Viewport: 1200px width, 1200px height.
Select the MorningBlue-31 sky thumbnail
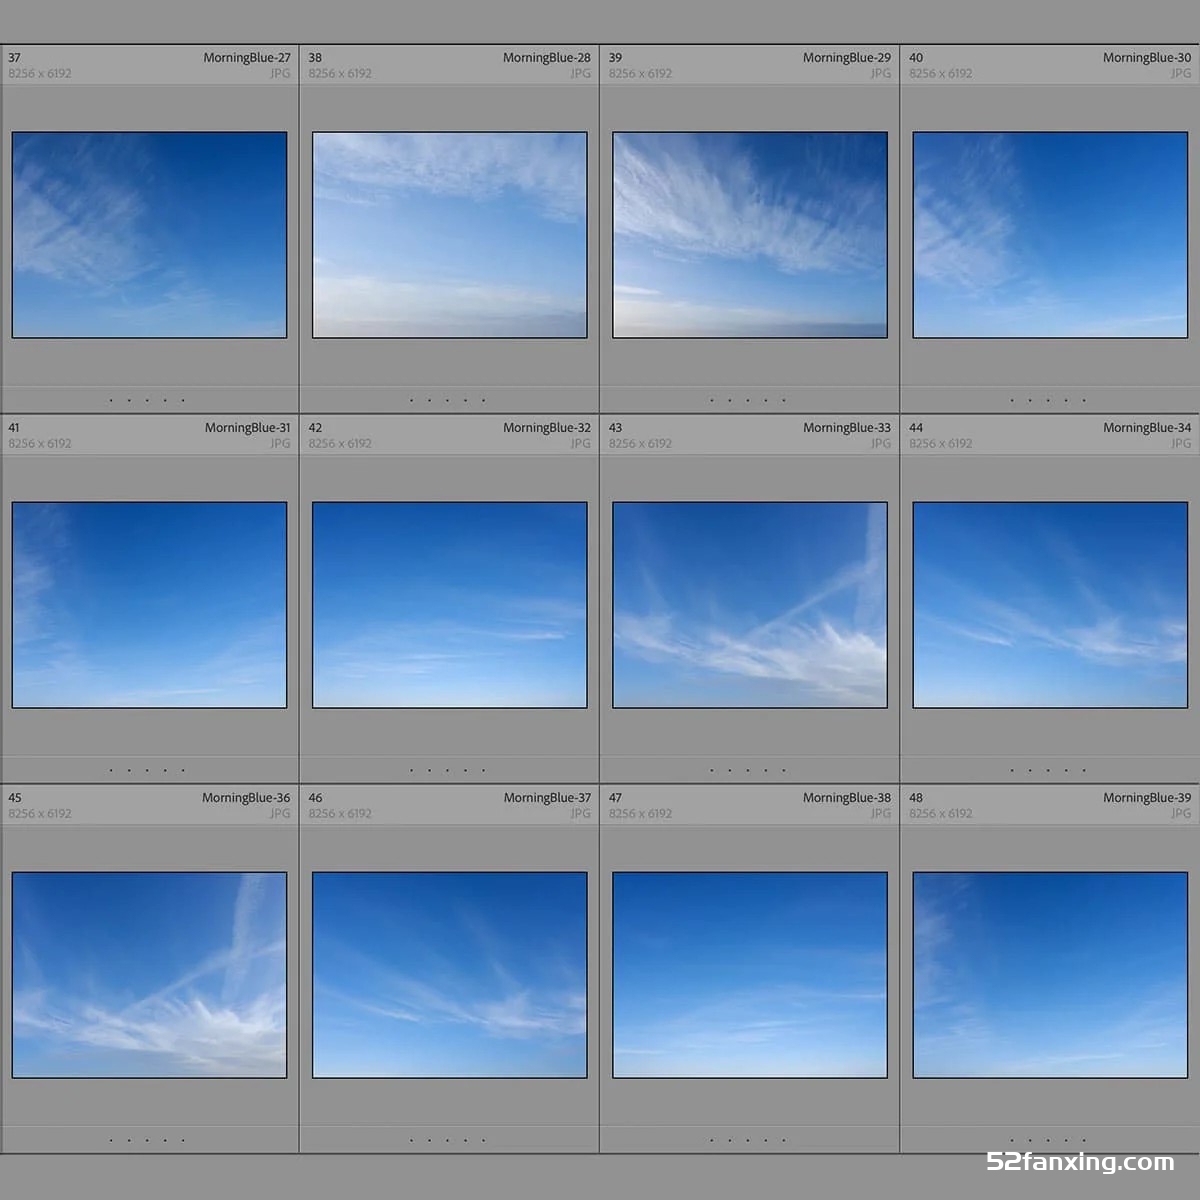pos(149,605)
